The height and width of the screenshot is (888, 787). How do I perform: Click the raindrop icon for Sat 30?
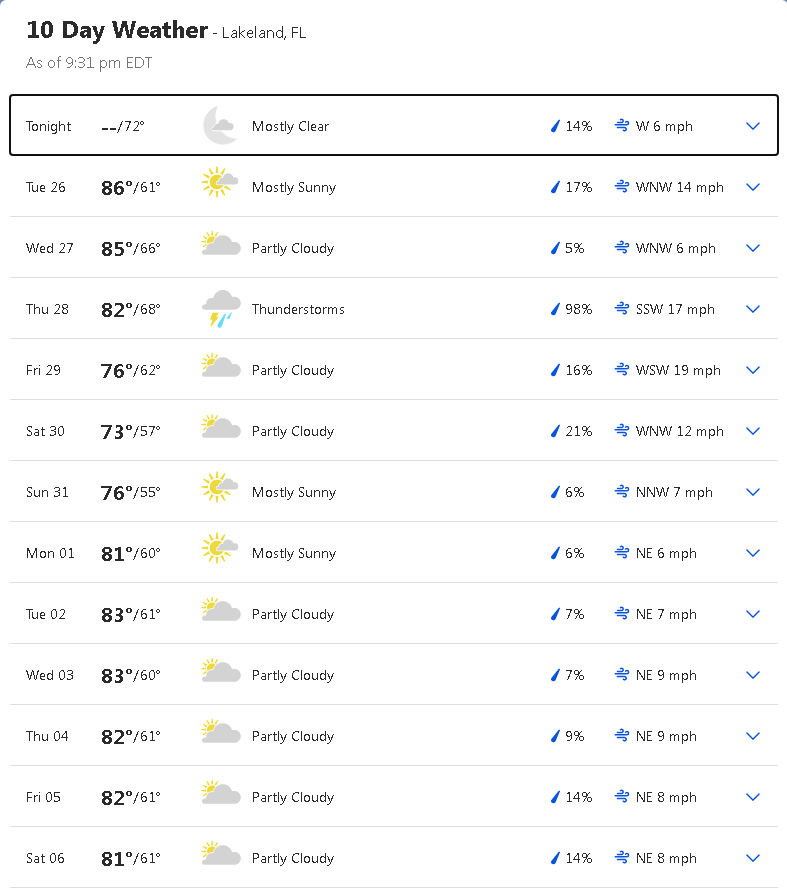click(x=555, y=431)
